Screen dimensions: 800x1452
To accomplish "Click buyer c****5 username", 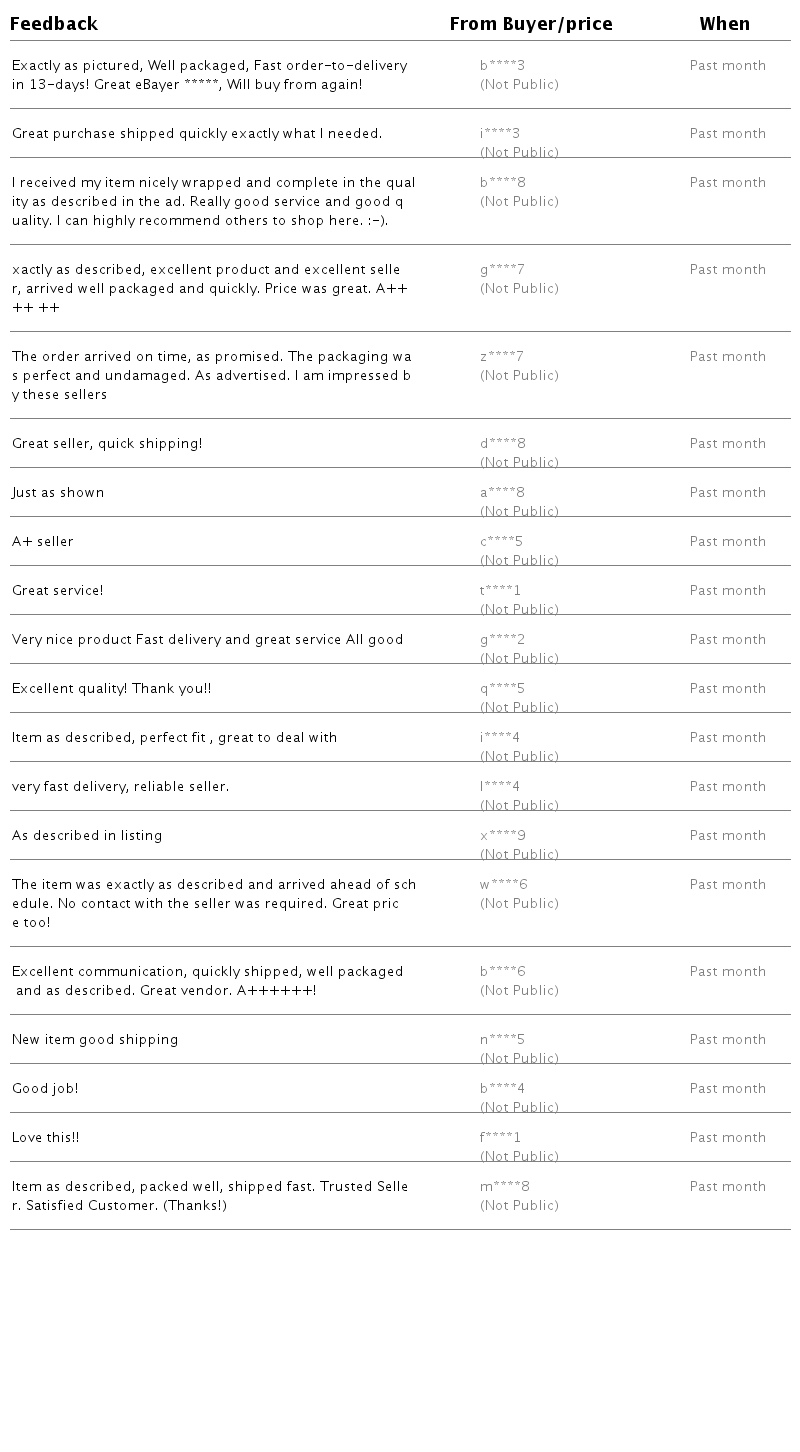I will (502, 542).
